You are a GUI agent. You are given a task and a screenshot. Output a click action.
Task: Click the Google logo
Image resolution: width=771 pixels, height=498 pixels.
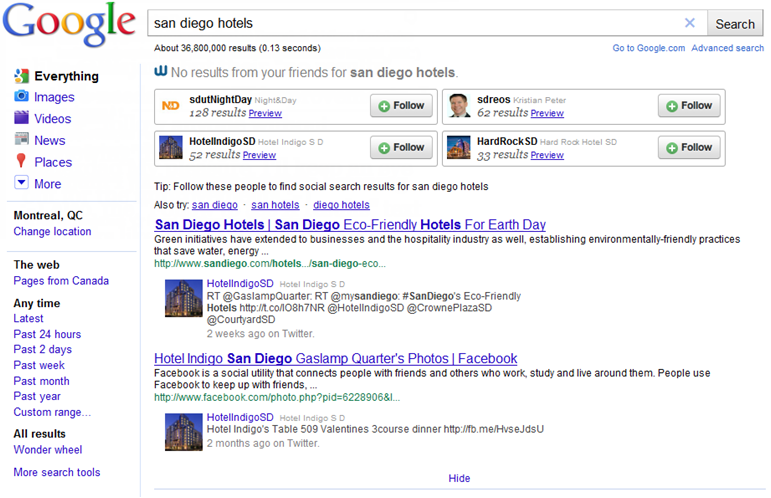[69, 24]
